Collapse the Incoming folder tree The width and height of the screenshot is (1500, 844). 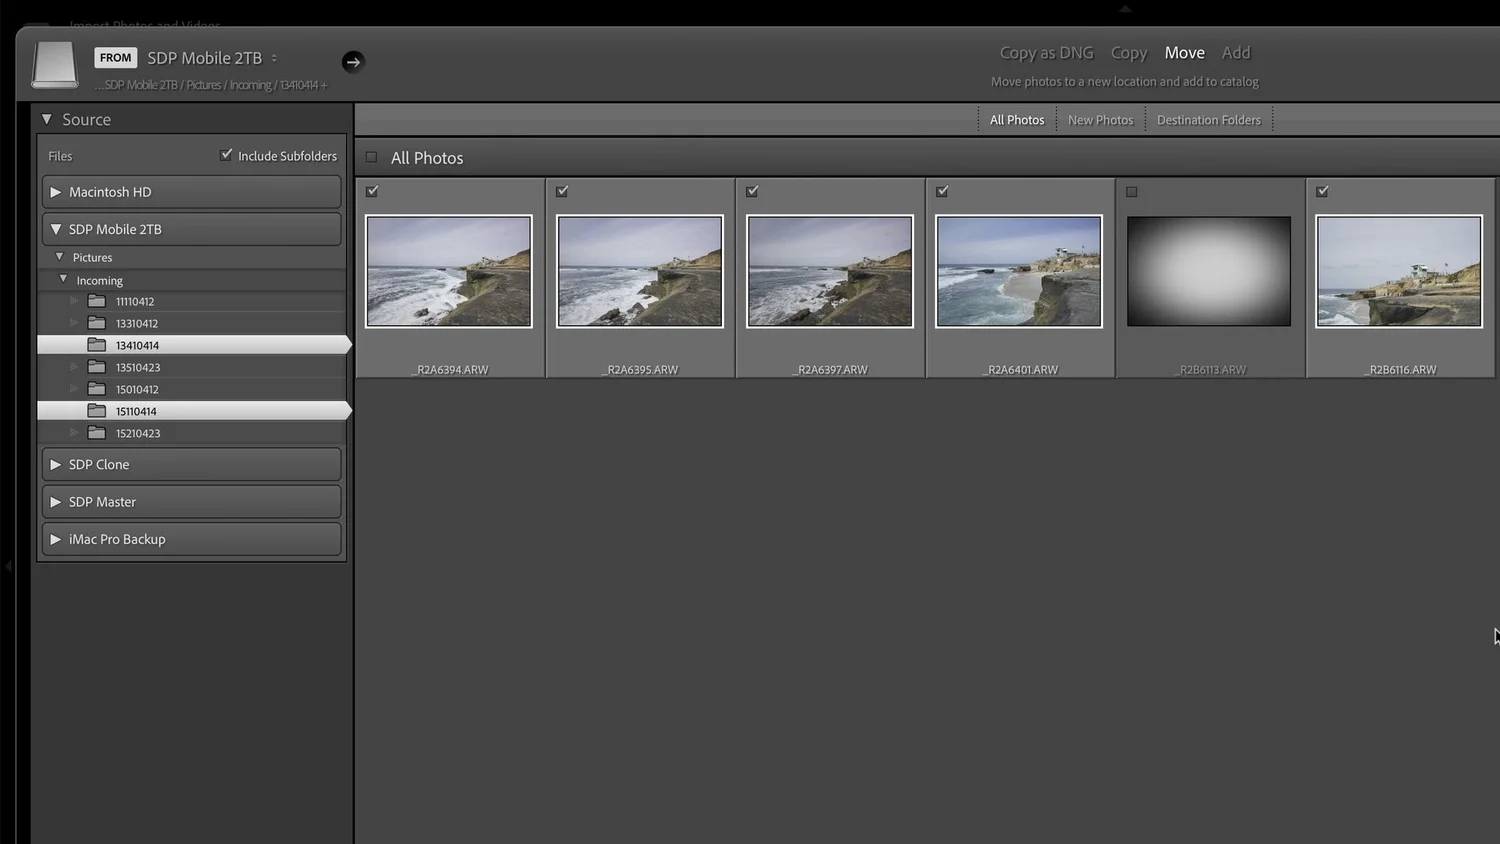[63, 279]
